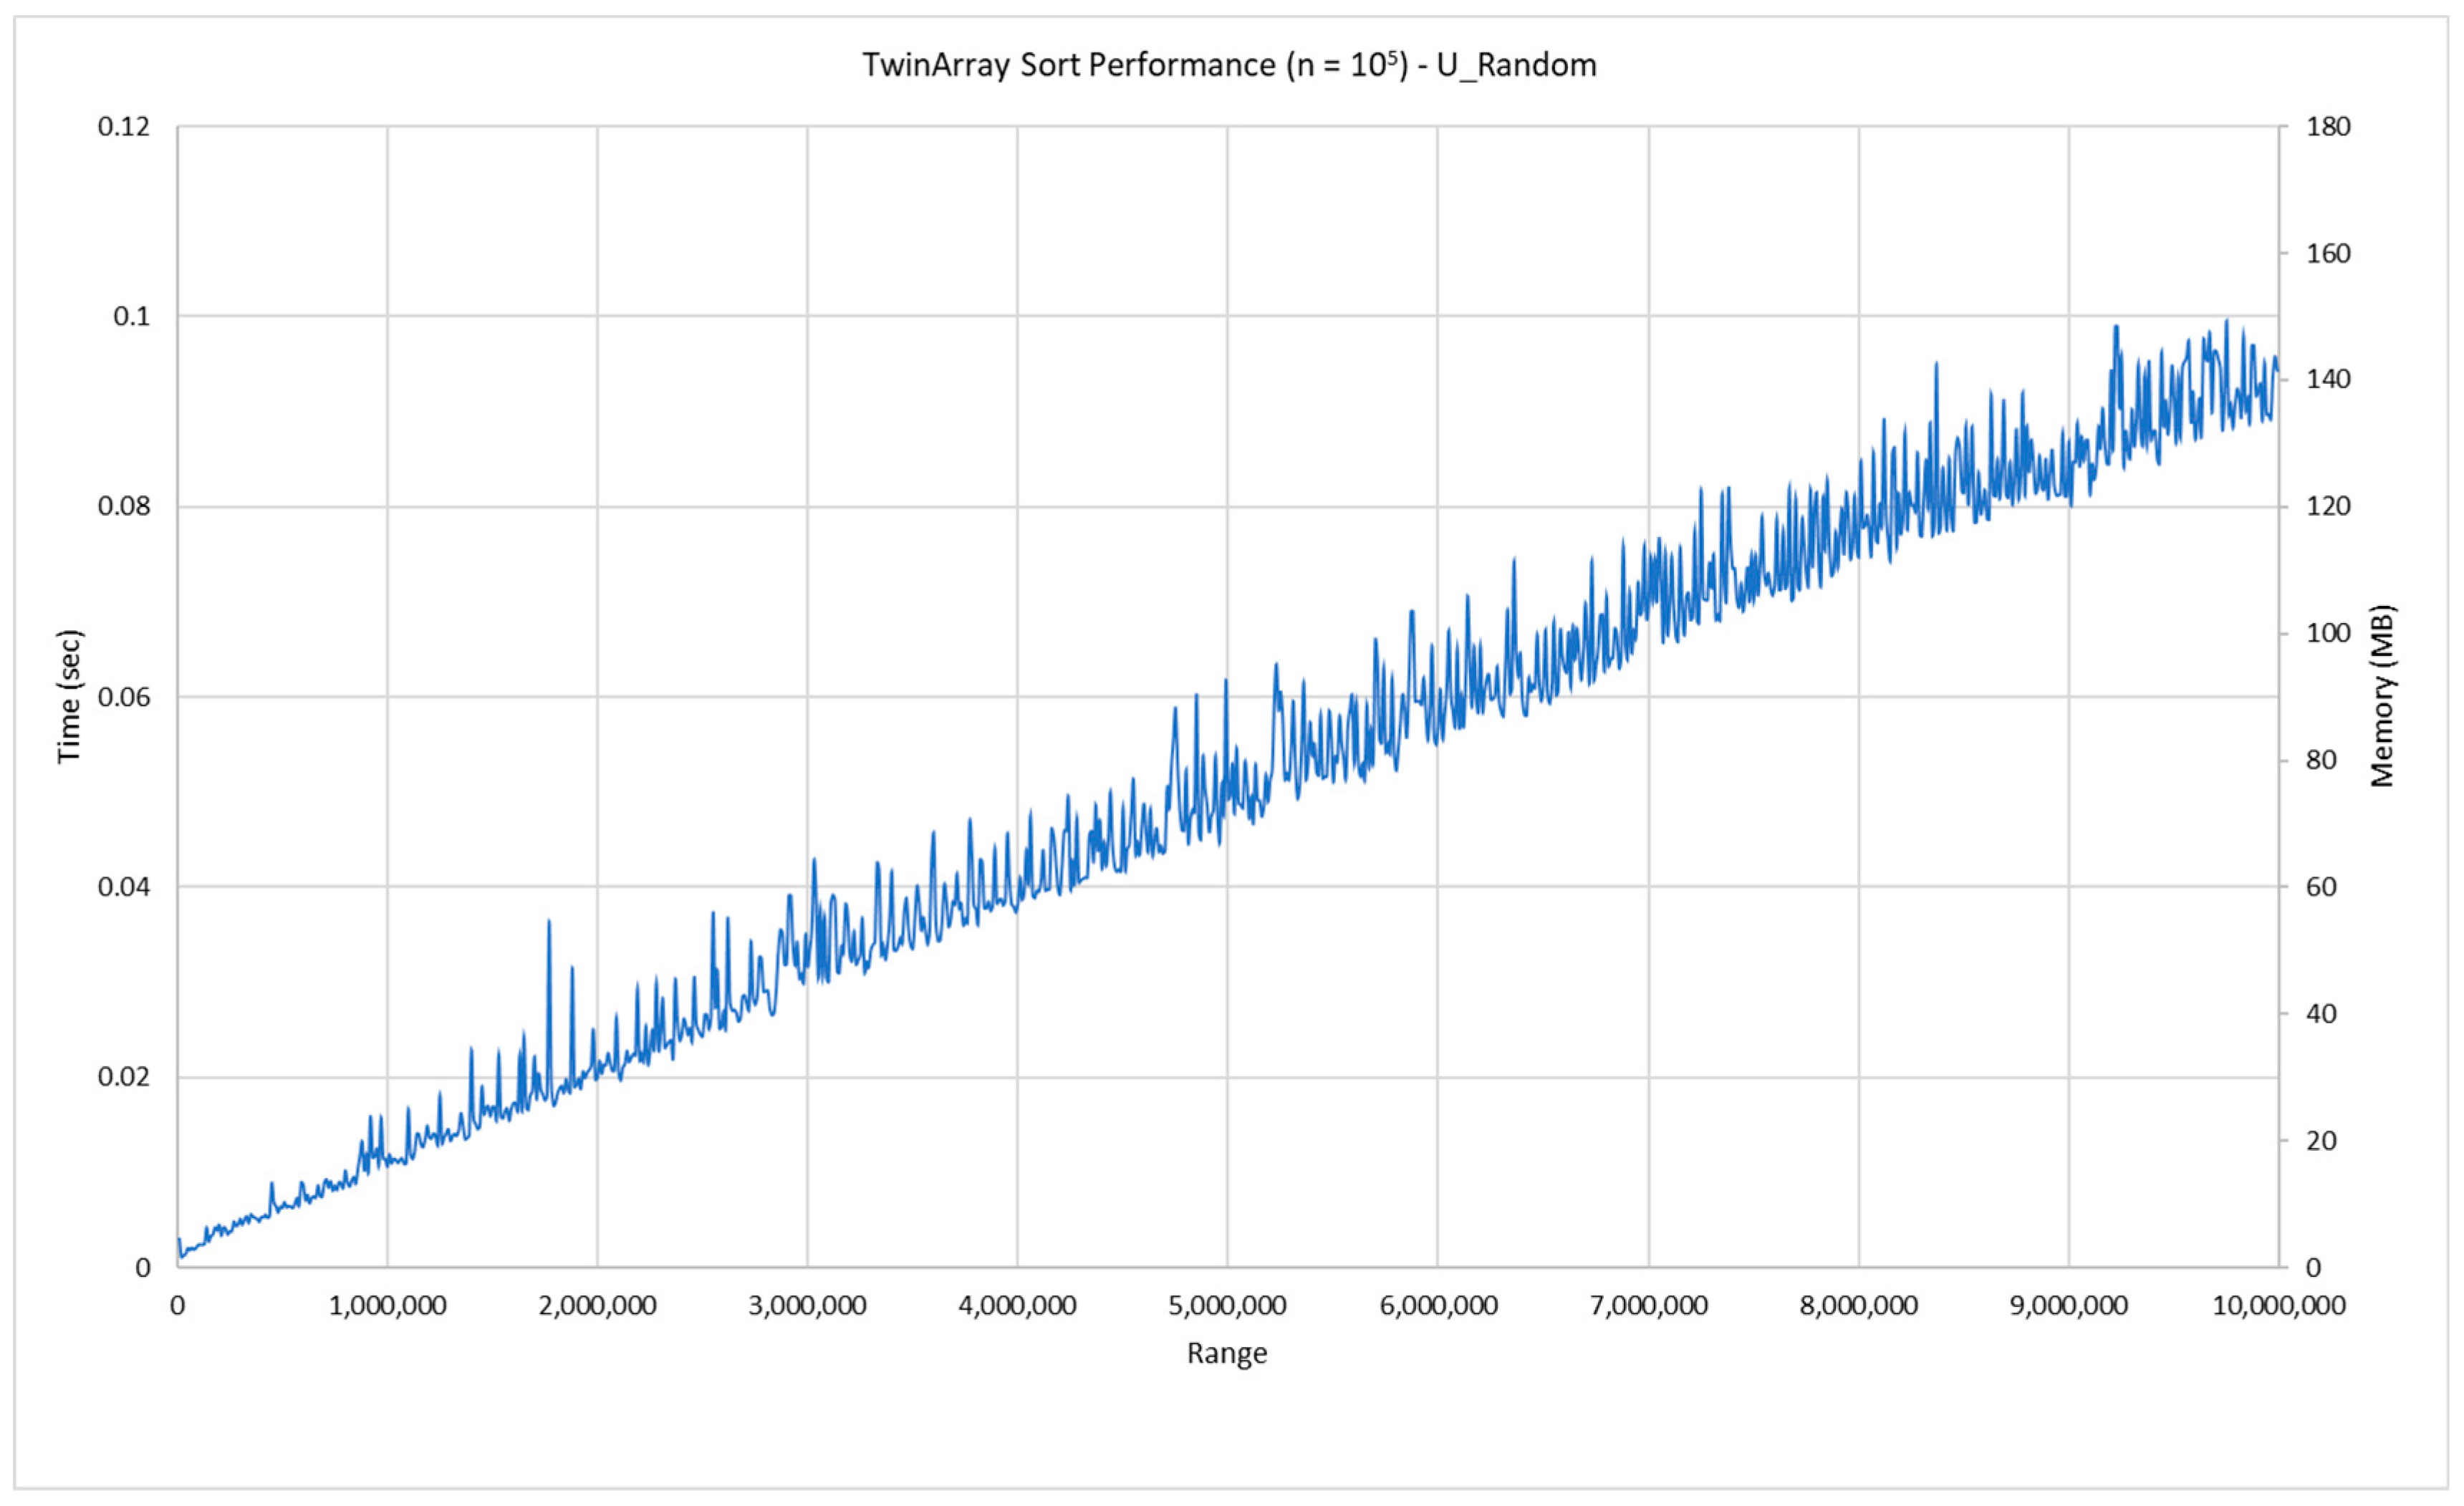Click the 0.12 label on time axis
The height and width of the screenshot is (1506, 2464).
click(124, 127)
